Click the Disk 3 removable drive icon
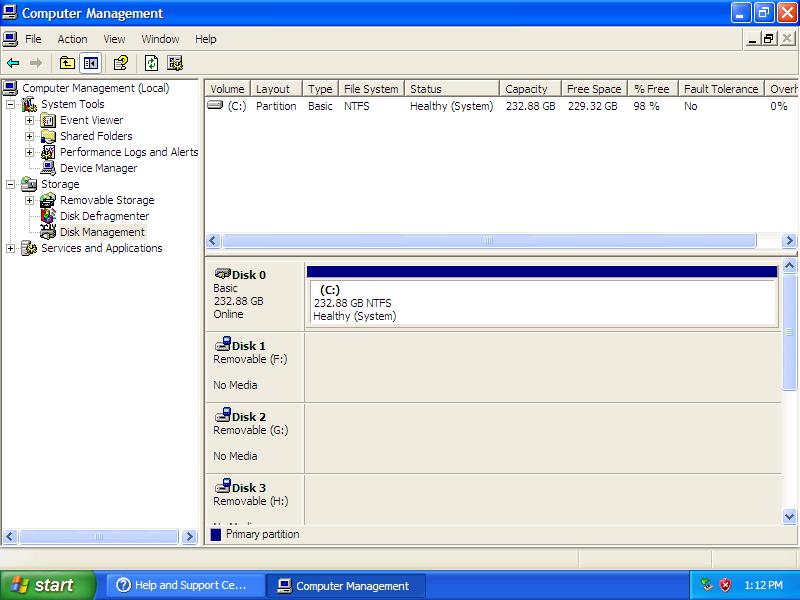Screen dimensions: 800x600 tap(222, 485)
